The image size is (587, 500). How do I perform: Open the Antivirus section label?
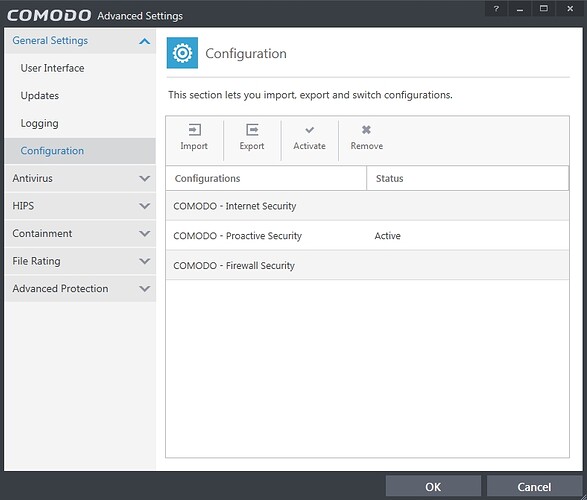point(32,179)
